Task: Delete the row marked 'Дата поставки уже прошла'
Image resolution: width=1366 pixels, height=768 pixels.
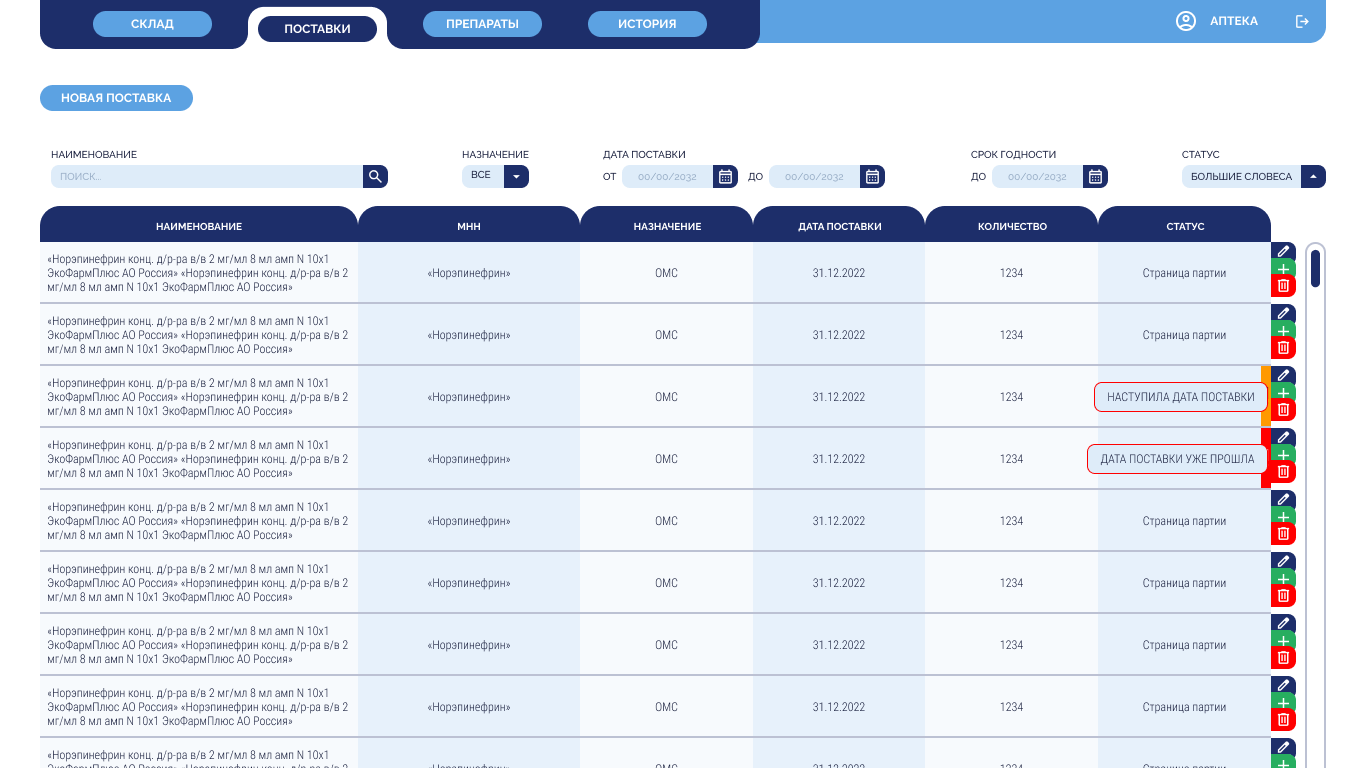Action: pyautogui.click(x=1283, y=472)
